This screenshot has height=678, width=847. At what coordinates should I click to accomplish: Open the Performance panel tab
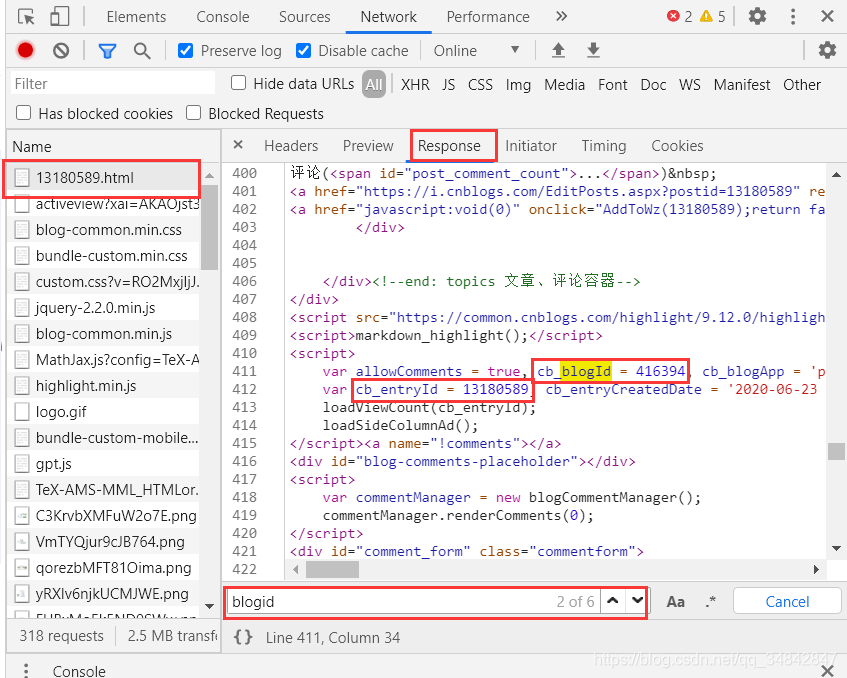pos(488,17)
